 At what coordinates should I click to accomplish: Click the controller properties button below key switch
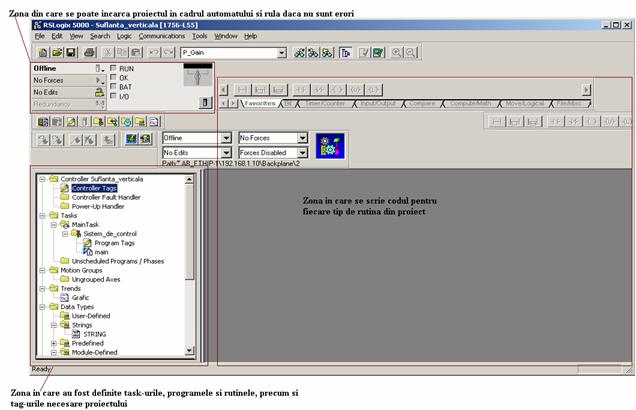point(205,103)
